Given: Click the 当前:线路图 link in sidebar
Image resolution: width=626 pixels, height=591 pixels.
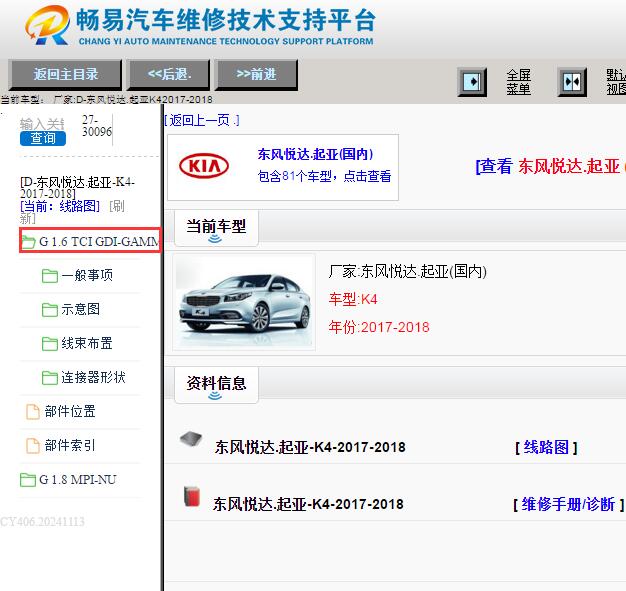Looking at the screenshot, I should 60,206.
